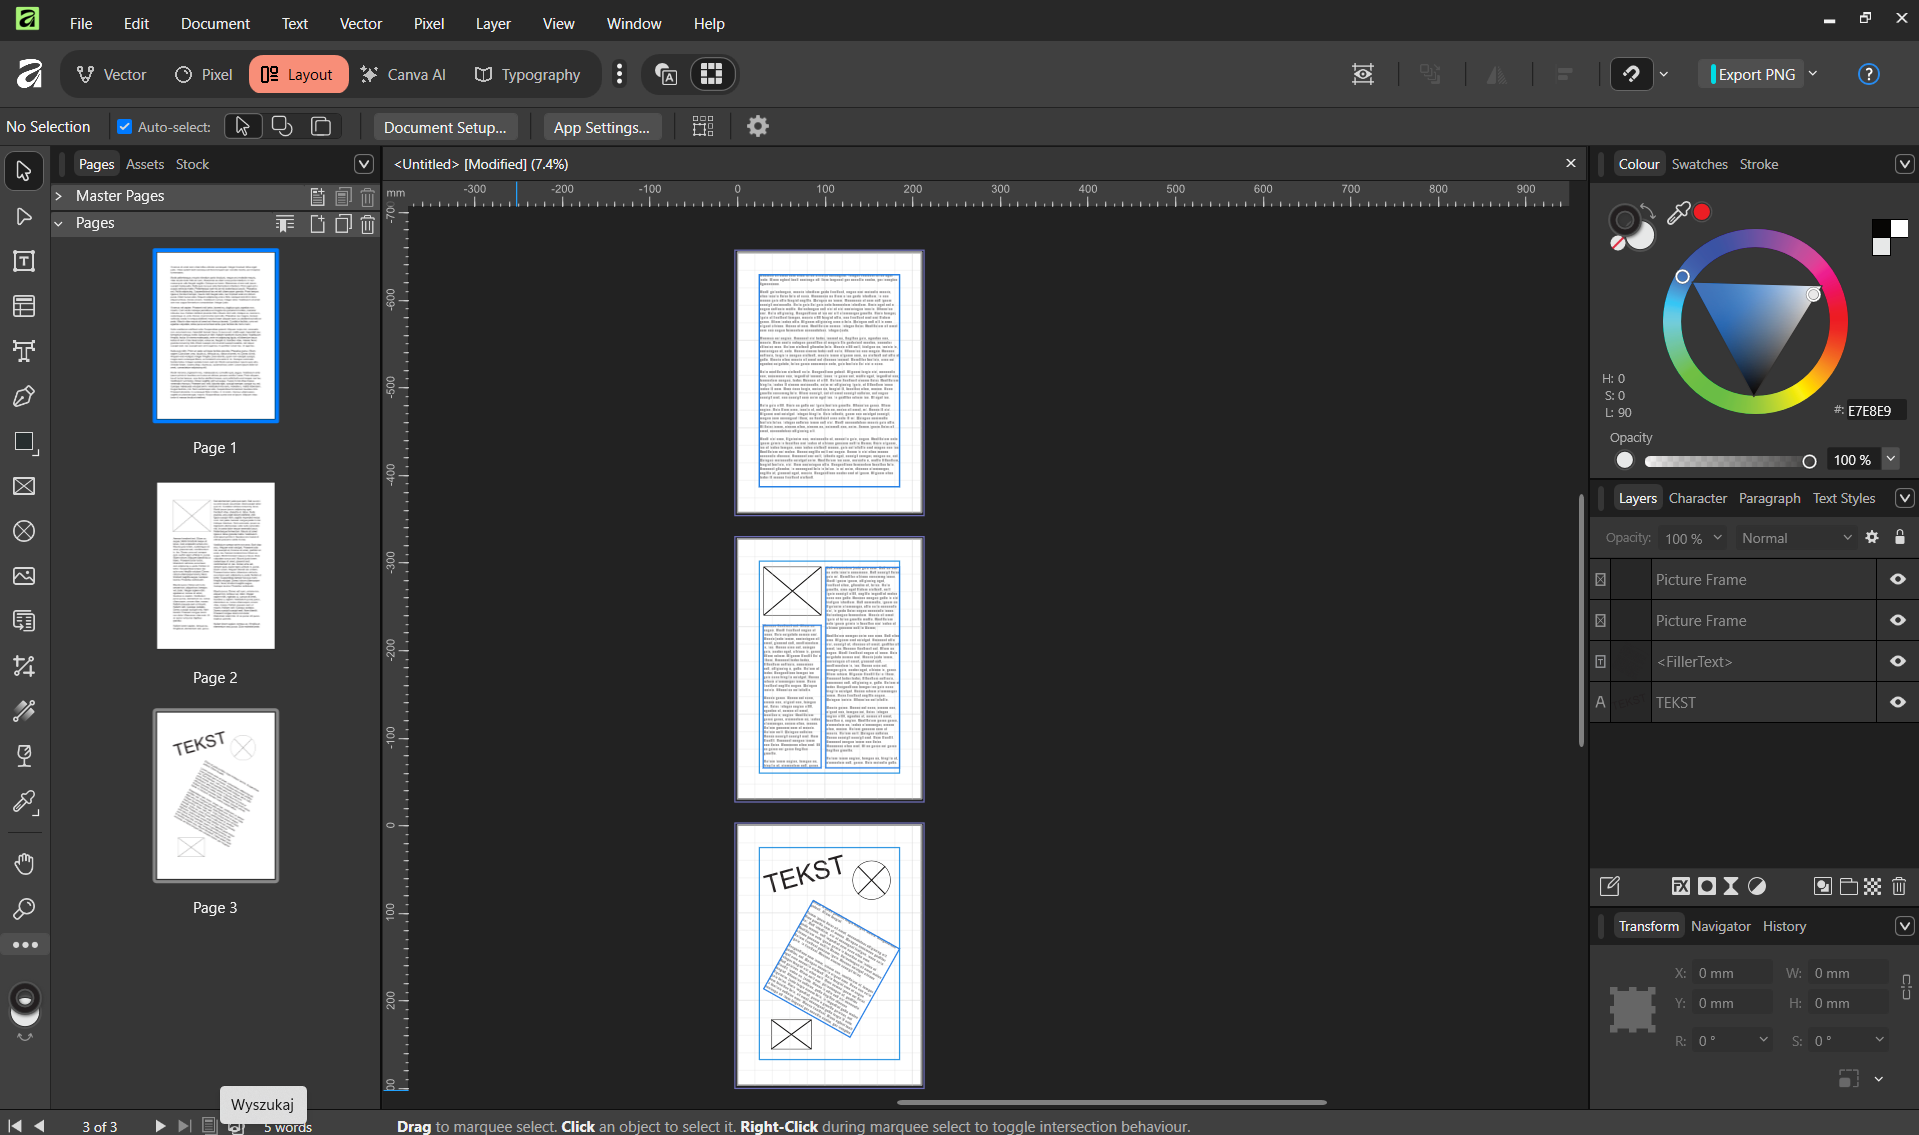The height and width of the screenshot is (1135, 1919).
Task: Pick the Picture Frame Rectangle tool
Action: click(24, 487)
